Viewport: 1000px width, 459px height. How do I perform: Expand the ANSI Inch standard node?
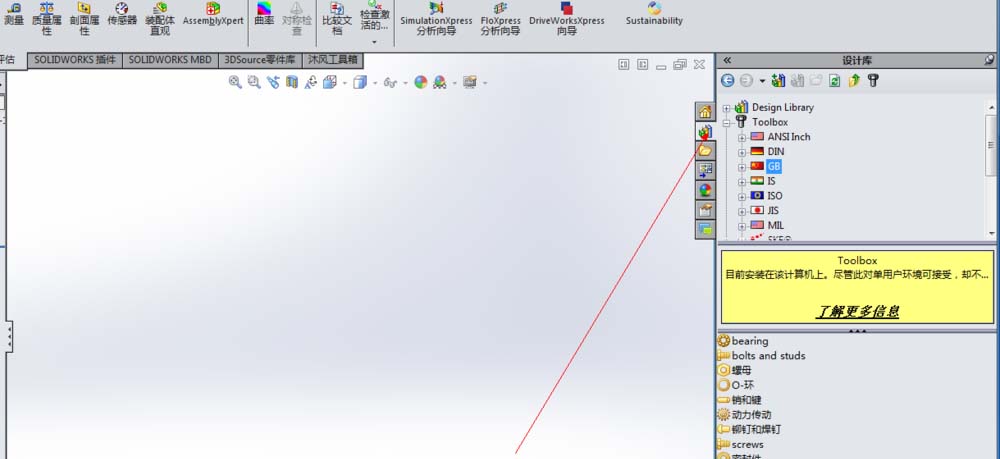(x=741, y=137)
